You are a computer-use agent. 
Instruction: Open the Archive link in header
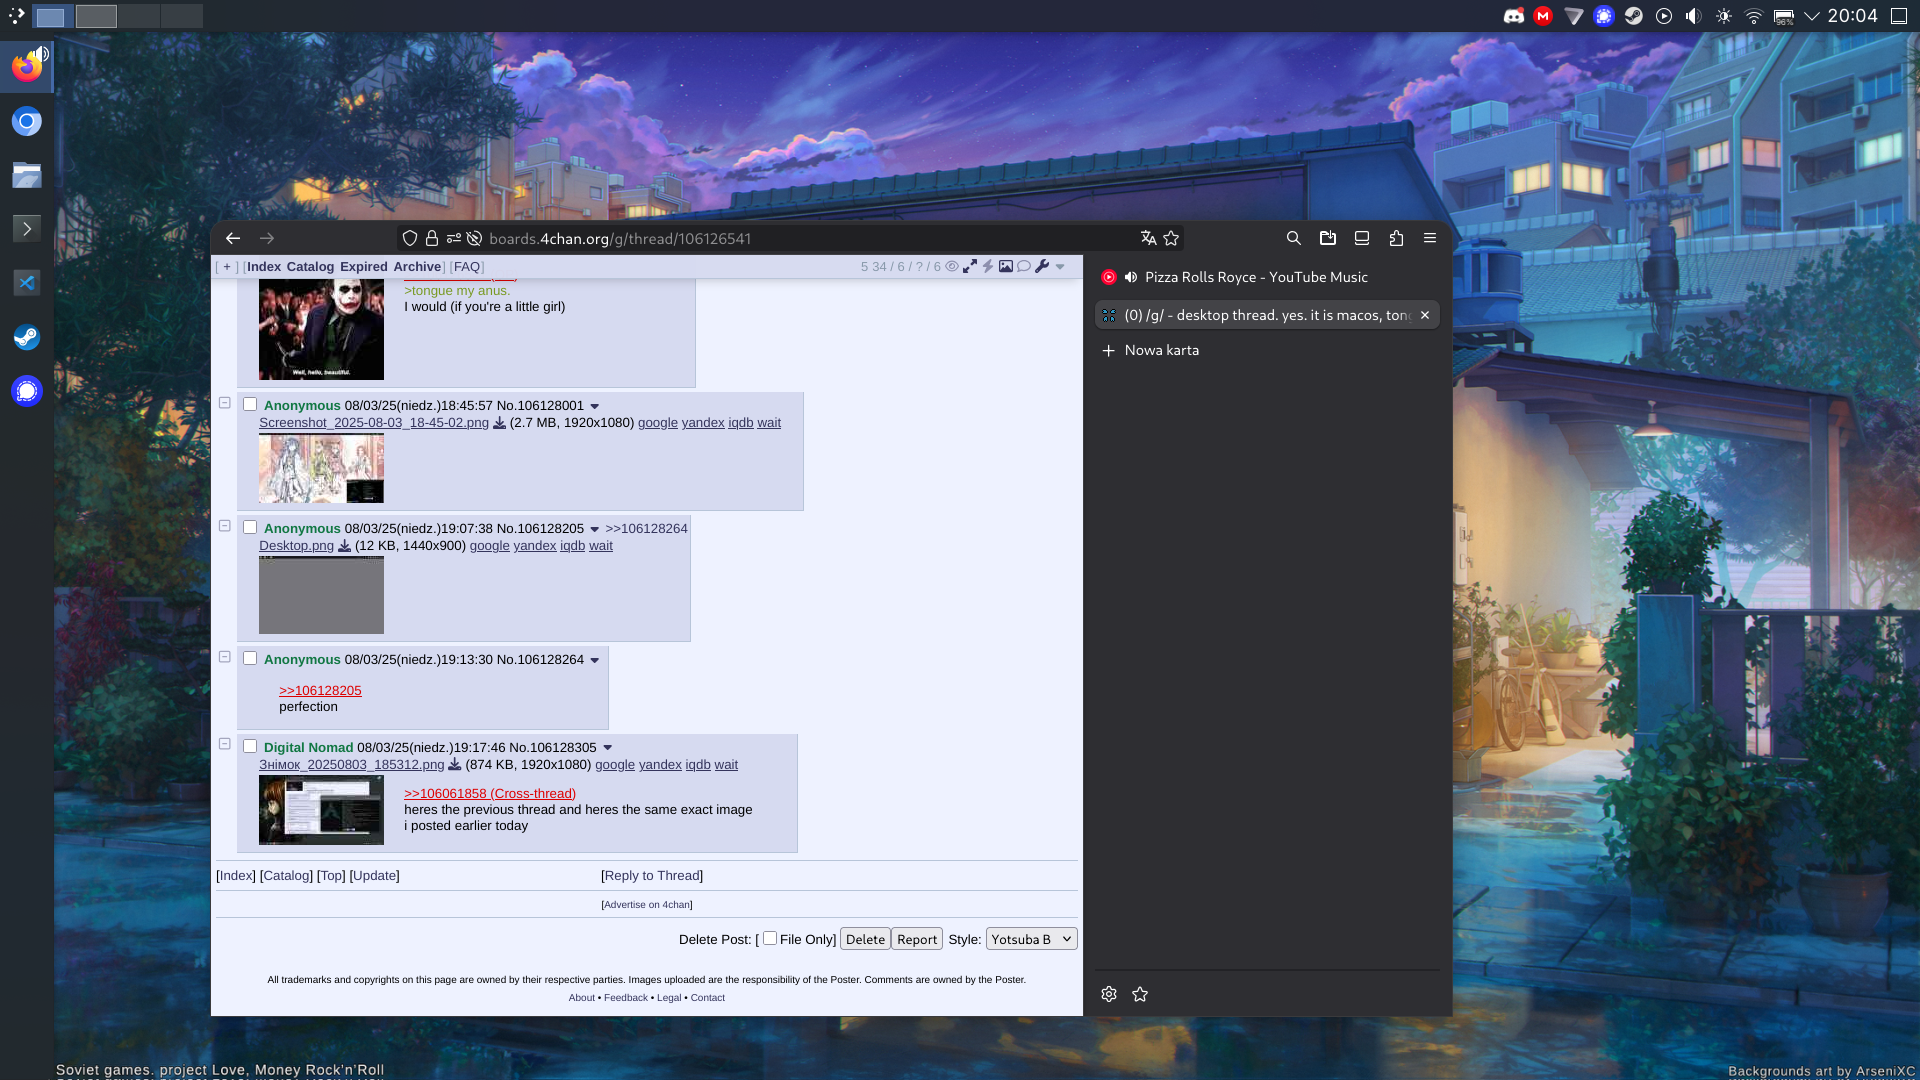[417, 267]
